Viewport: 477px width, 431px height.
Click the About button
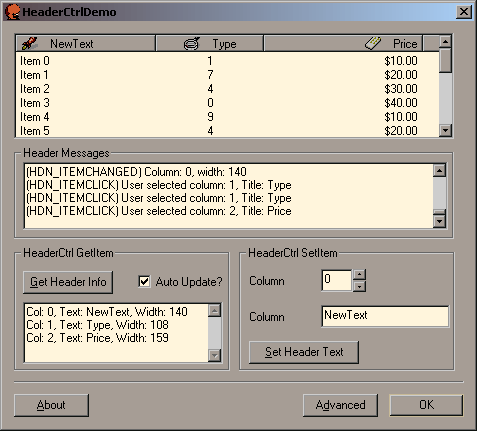[51, 405]
